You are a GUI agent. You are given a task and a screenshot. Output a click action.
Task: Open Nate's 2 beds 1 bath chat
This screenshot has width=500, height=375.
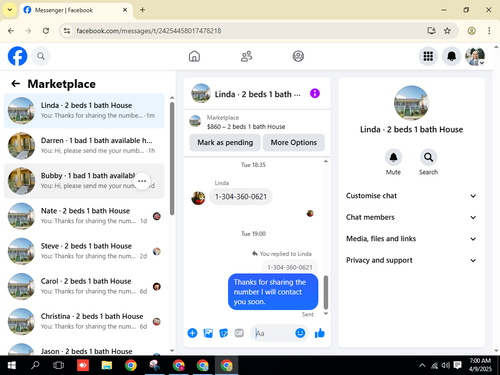[84, 216]
